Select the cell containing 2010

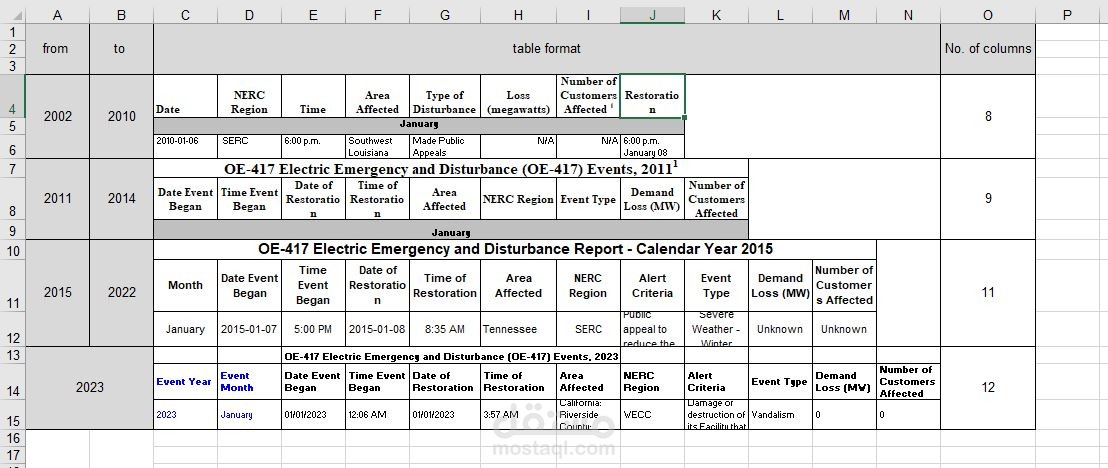121,117
